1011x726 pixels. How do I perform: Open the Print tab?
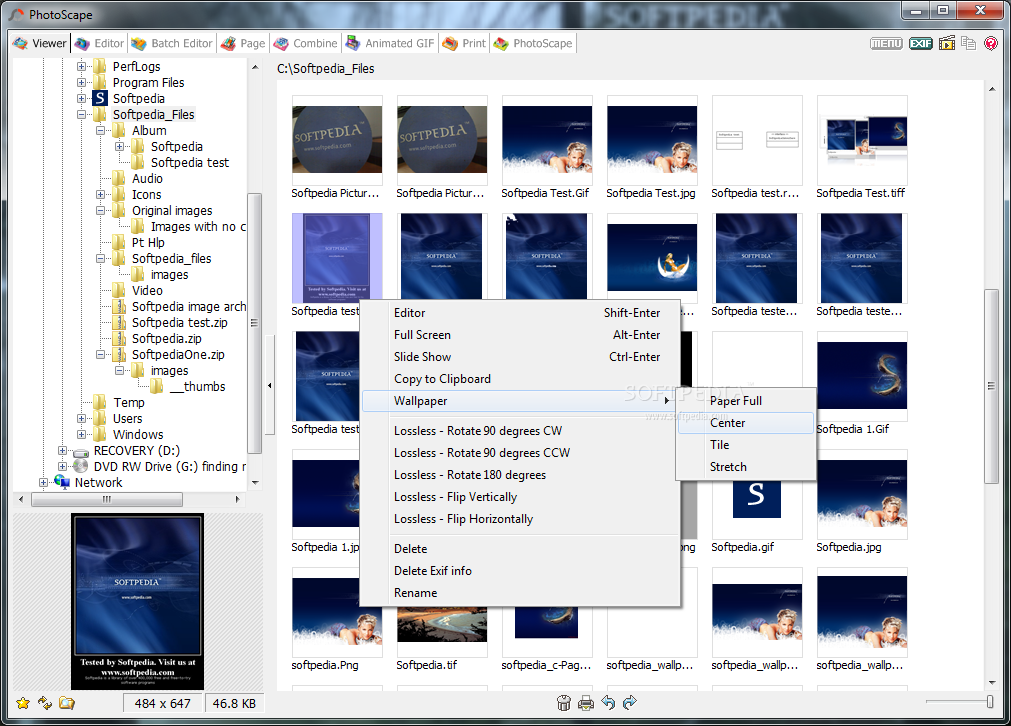click(x=464, y=43)
